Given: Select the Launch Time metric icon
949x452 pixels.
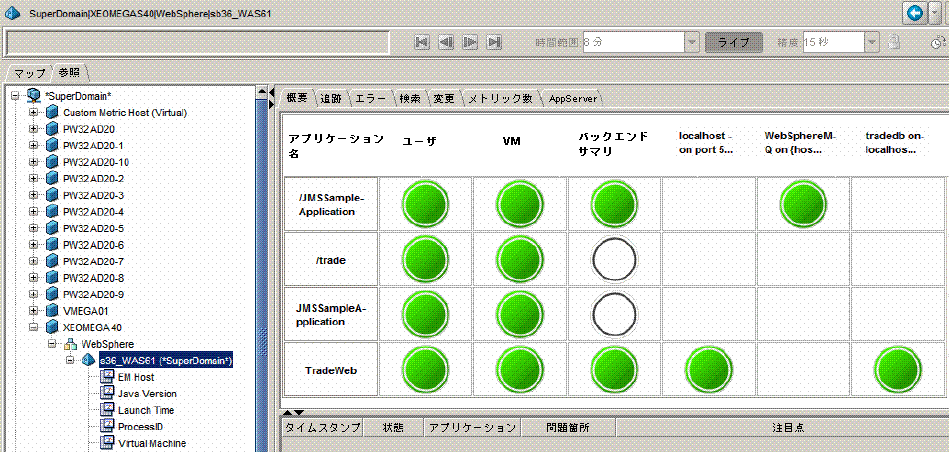Looking at the screenshot, I should tap(107, 410).
